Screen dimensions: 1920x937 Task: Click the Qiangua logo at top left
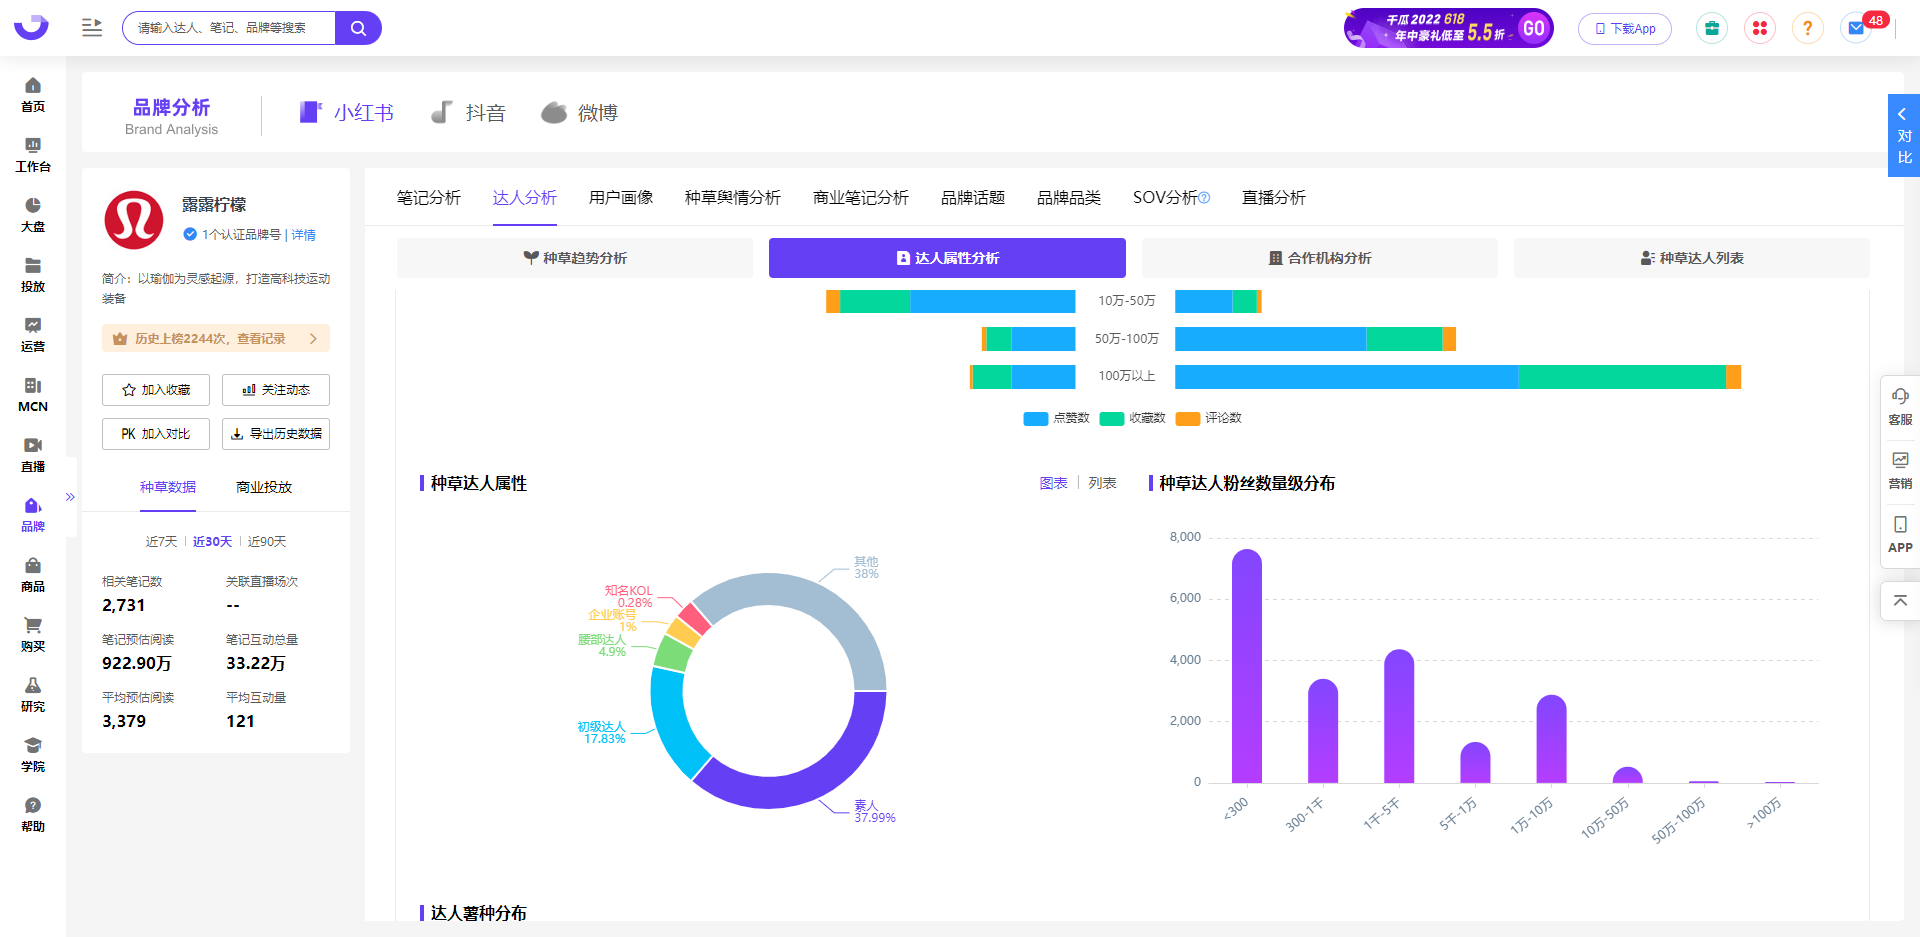click(31, 27)
